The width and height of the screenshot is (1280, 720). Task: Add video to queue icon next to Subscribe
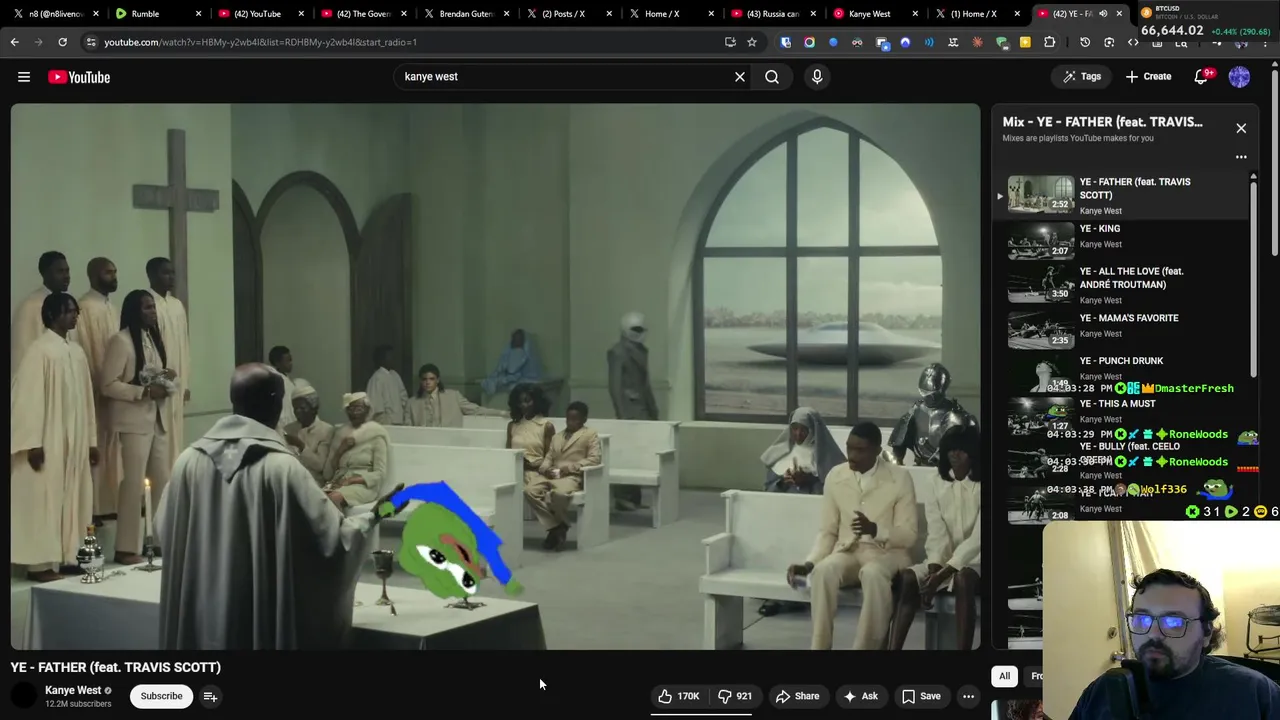(x=210, y=696)
